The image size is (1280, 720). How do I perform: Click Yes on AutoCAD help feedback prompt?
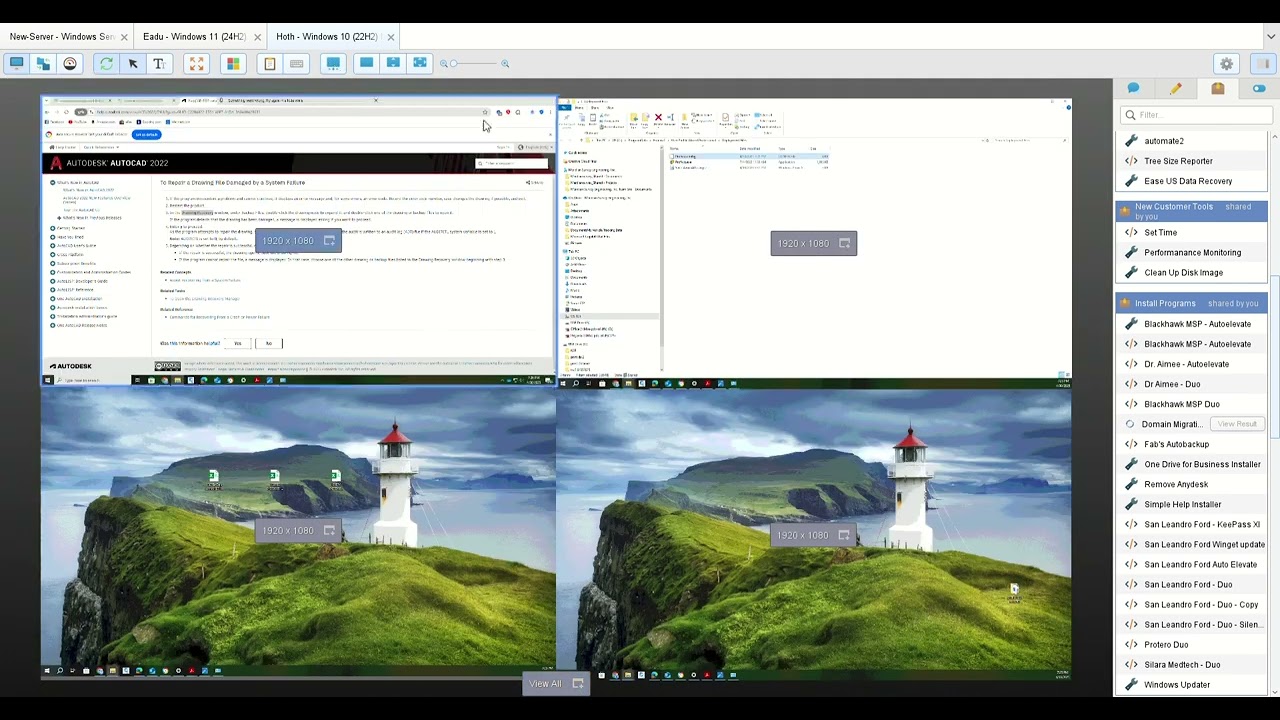(x=237, y=343)
